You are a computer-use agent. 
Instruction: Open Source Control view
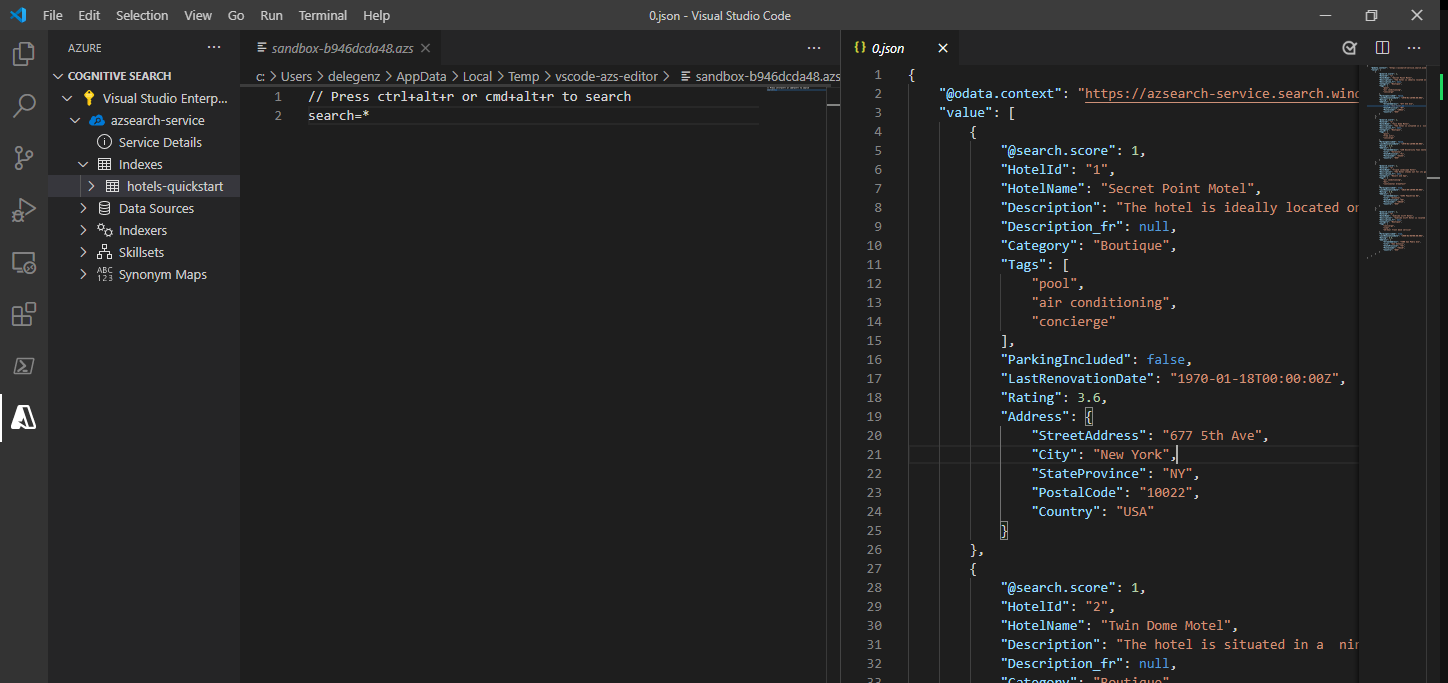click(23, 158)
